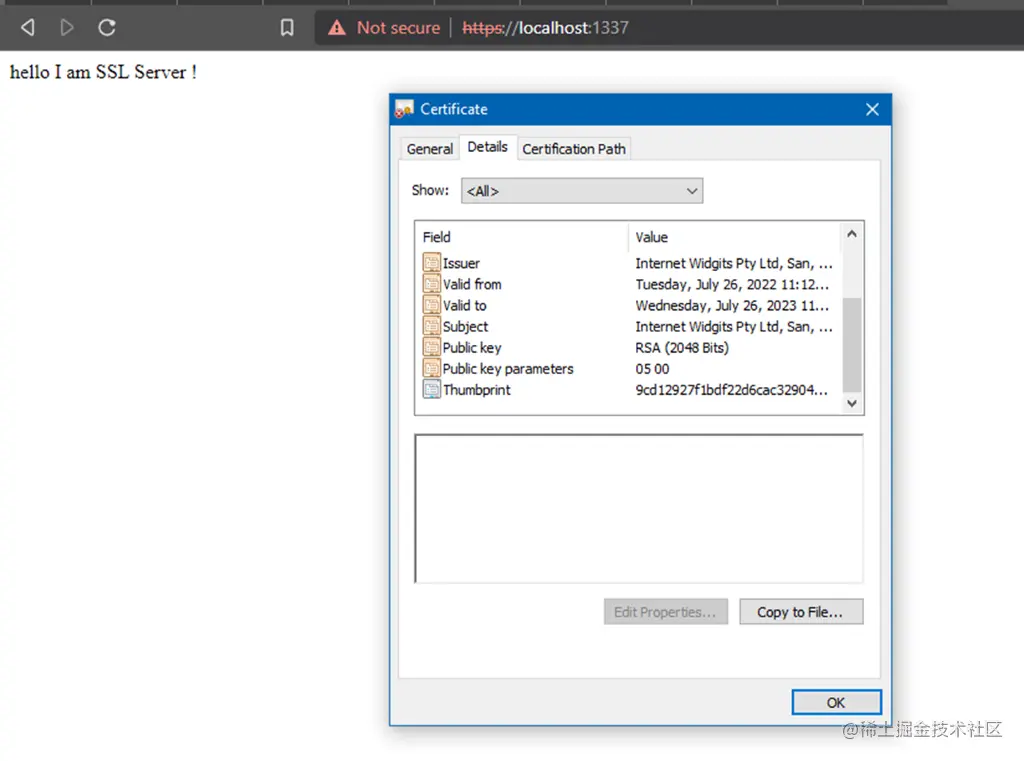The image size is (1024, 761).
Task: Select the Valid to field icon
Action: pos(432,305)
